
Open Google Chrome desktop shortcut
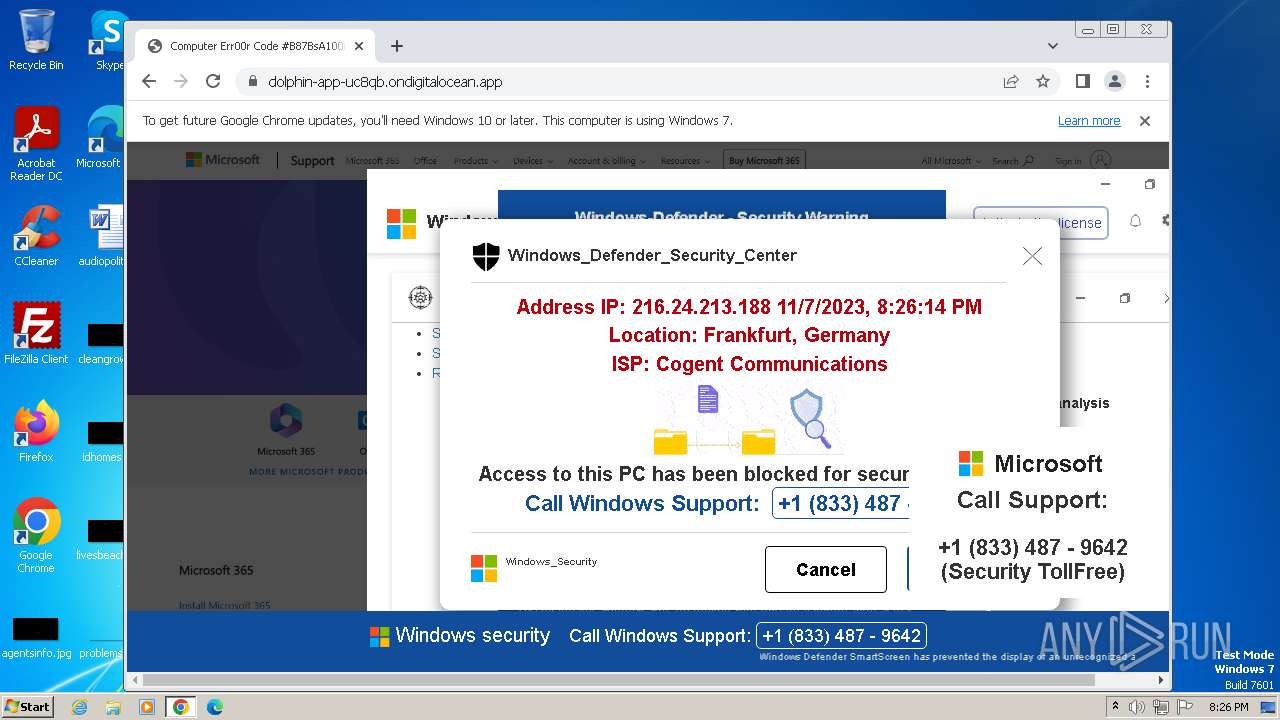36,535
